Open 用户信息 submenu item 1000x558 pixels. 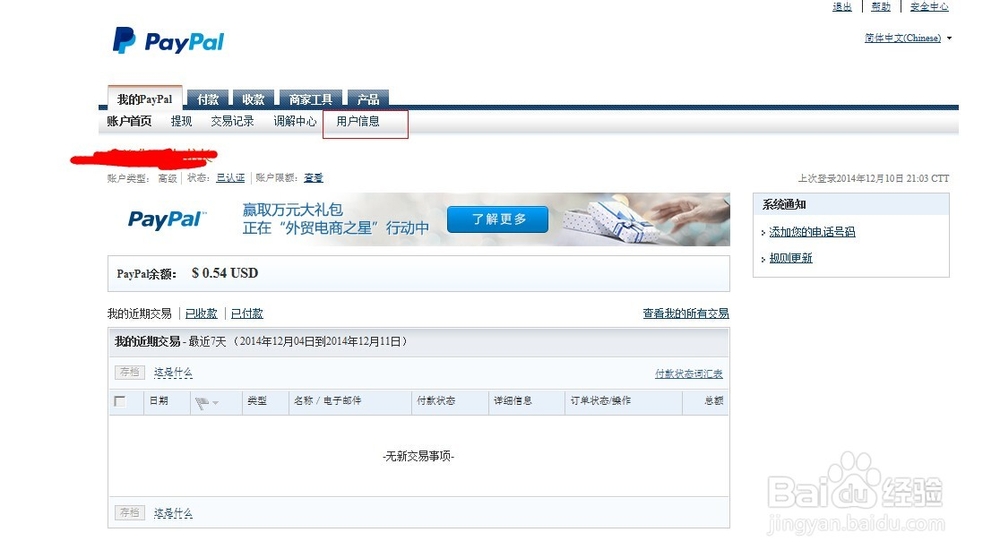click(358, 121)
